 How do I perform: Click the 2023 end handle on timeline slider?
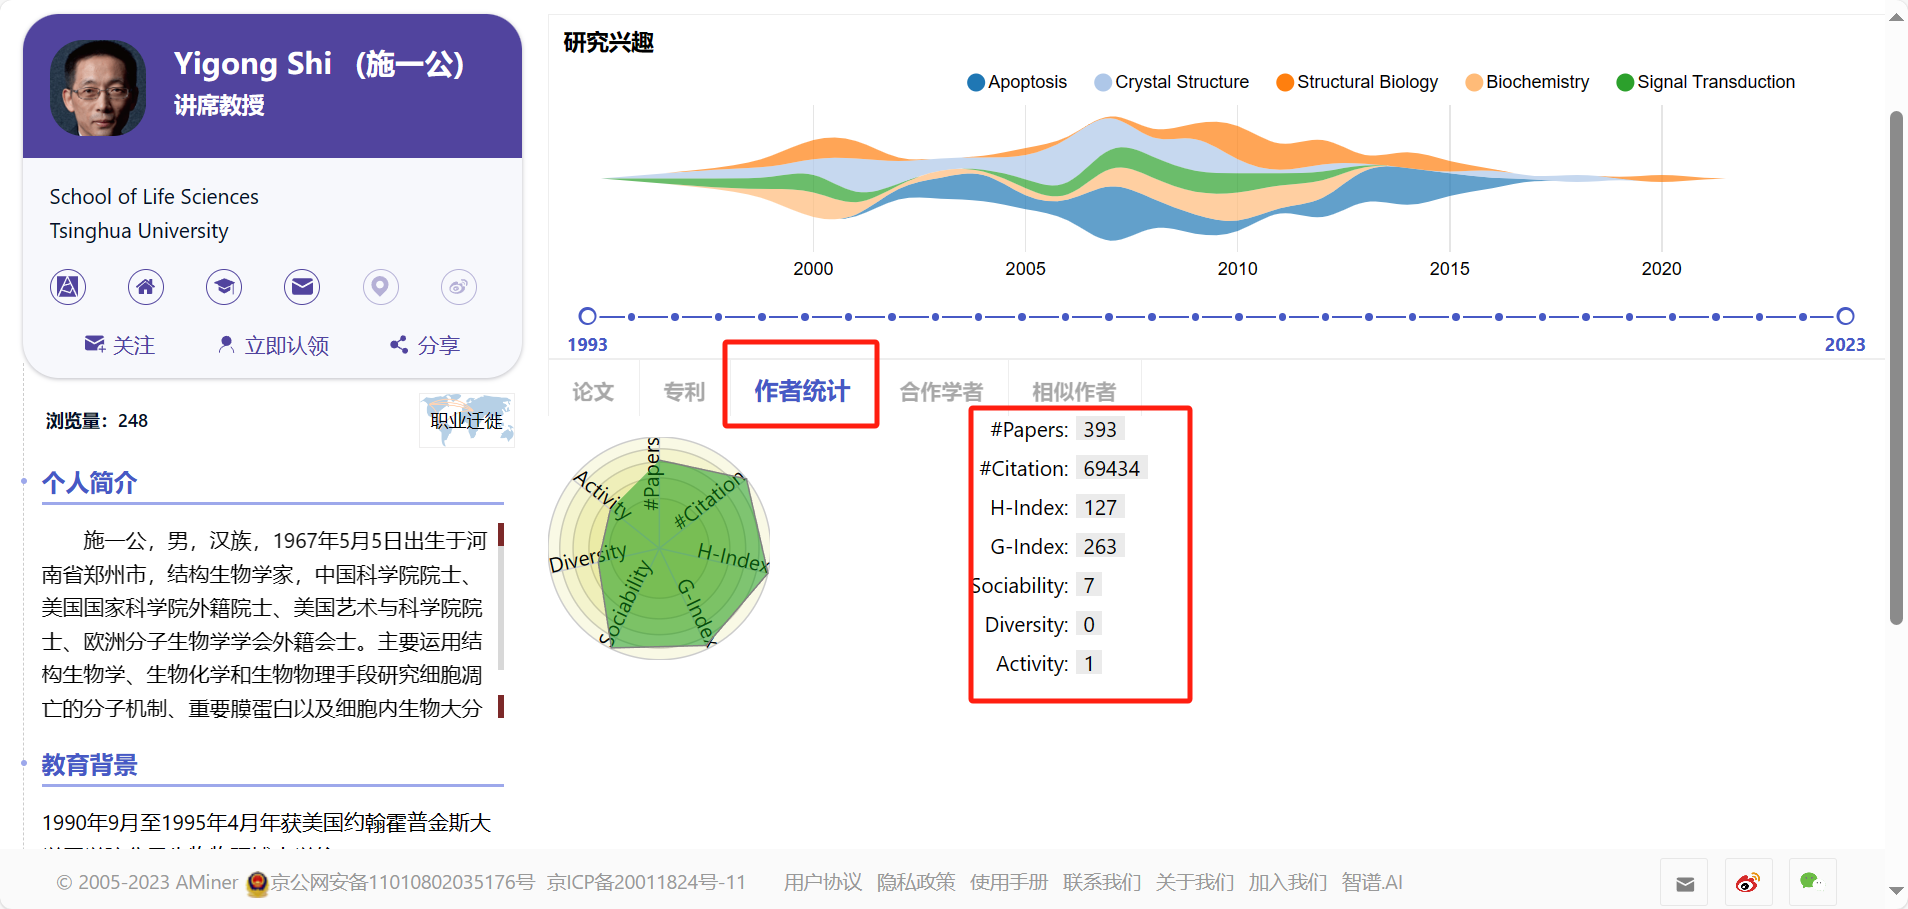(x=1845, y=316)
